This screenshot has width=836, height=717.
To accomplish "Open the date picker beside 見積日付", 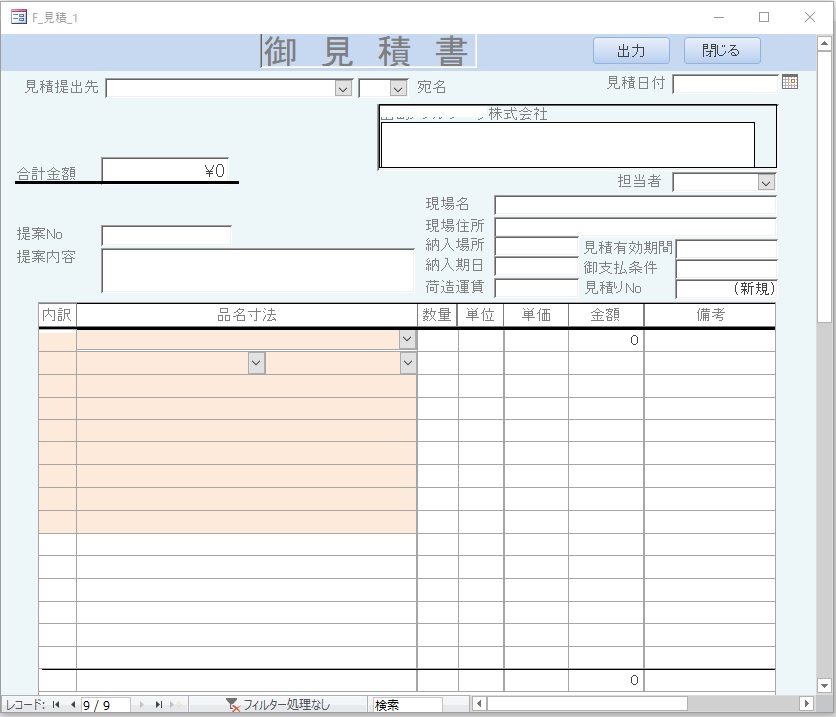I will [790, 83].
